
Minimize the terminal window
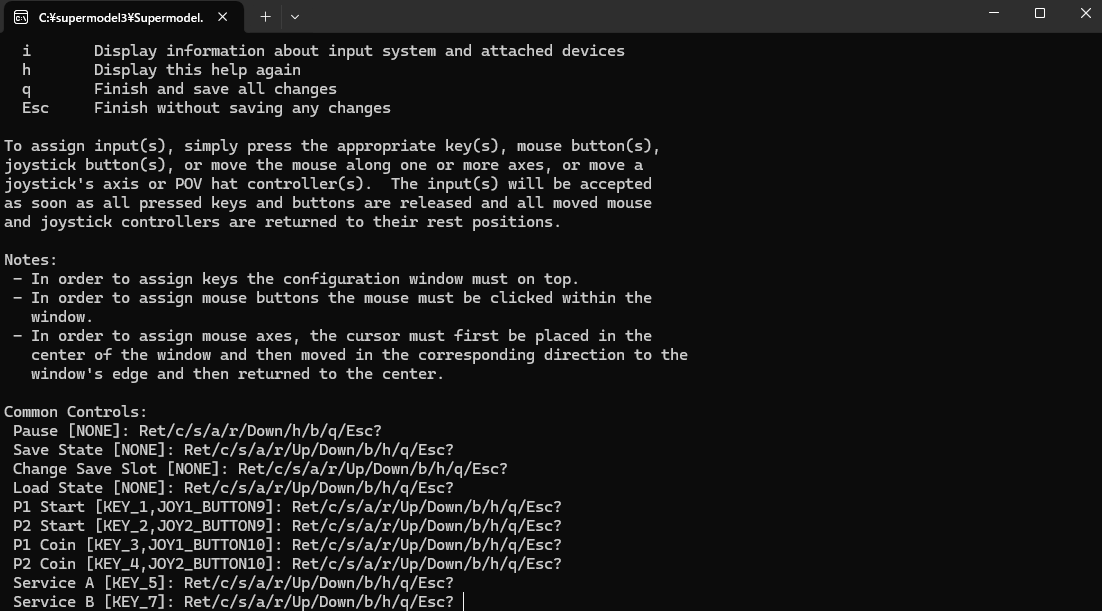(x=994, y=14)
